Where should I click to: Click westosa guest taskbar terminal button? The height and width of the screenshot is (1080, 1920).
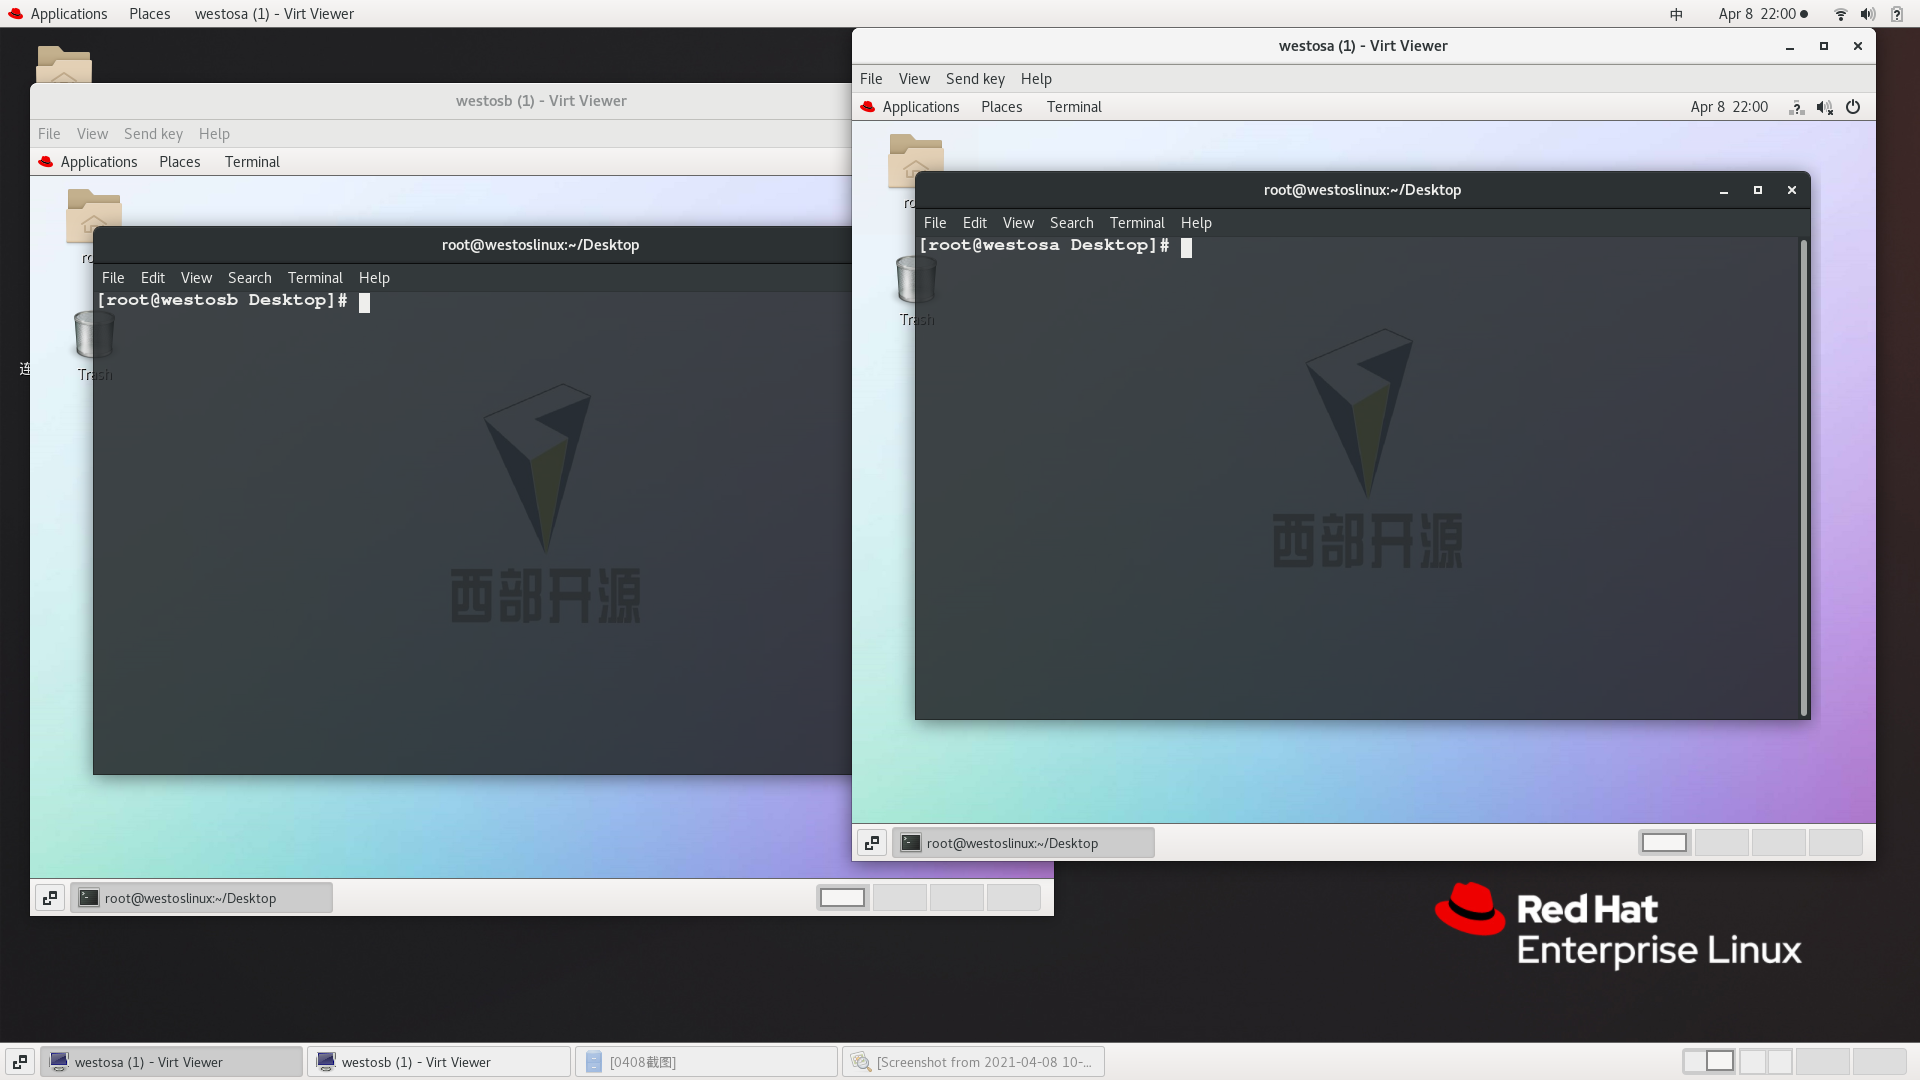[1023, 843]
